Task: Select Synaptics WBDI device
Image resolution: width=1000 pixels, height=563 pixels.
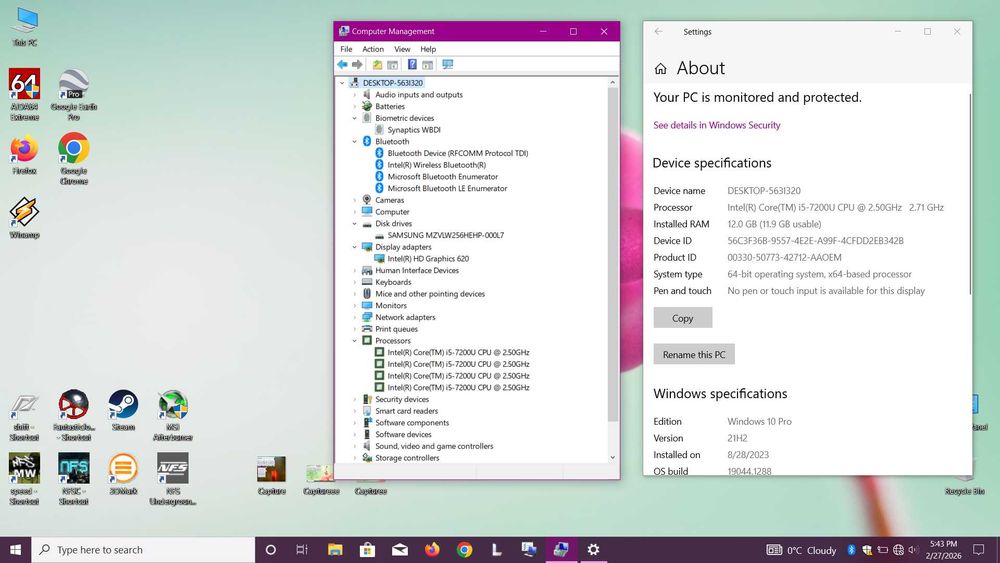Action: point(414,129)
